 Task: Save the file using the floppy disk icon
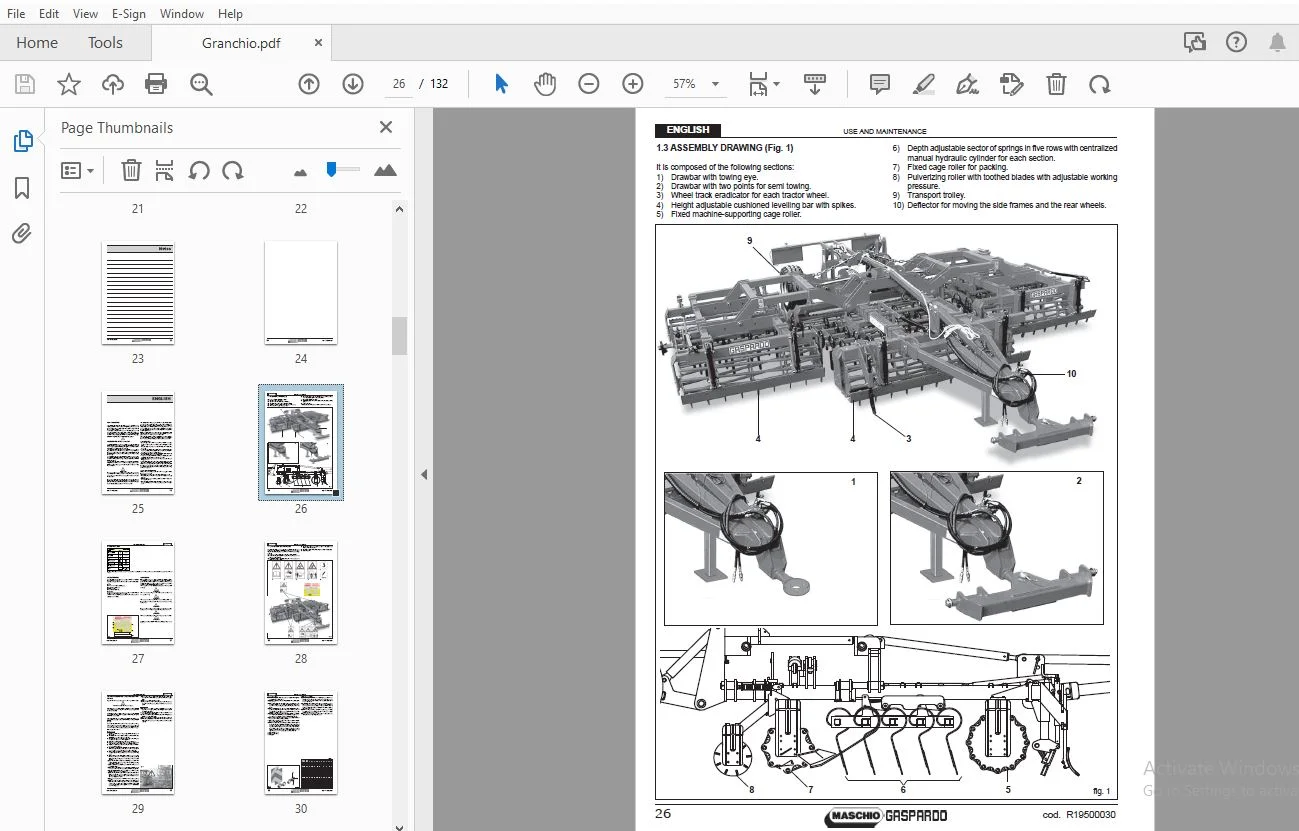coord(25,84)
